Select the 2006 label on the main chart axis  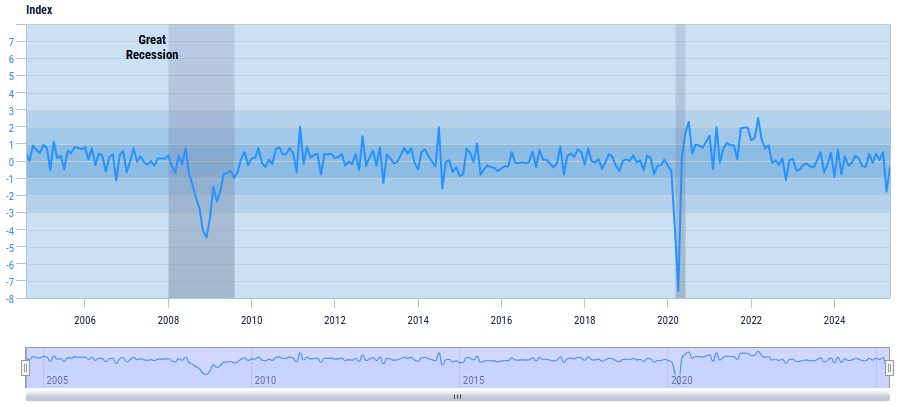84,319
